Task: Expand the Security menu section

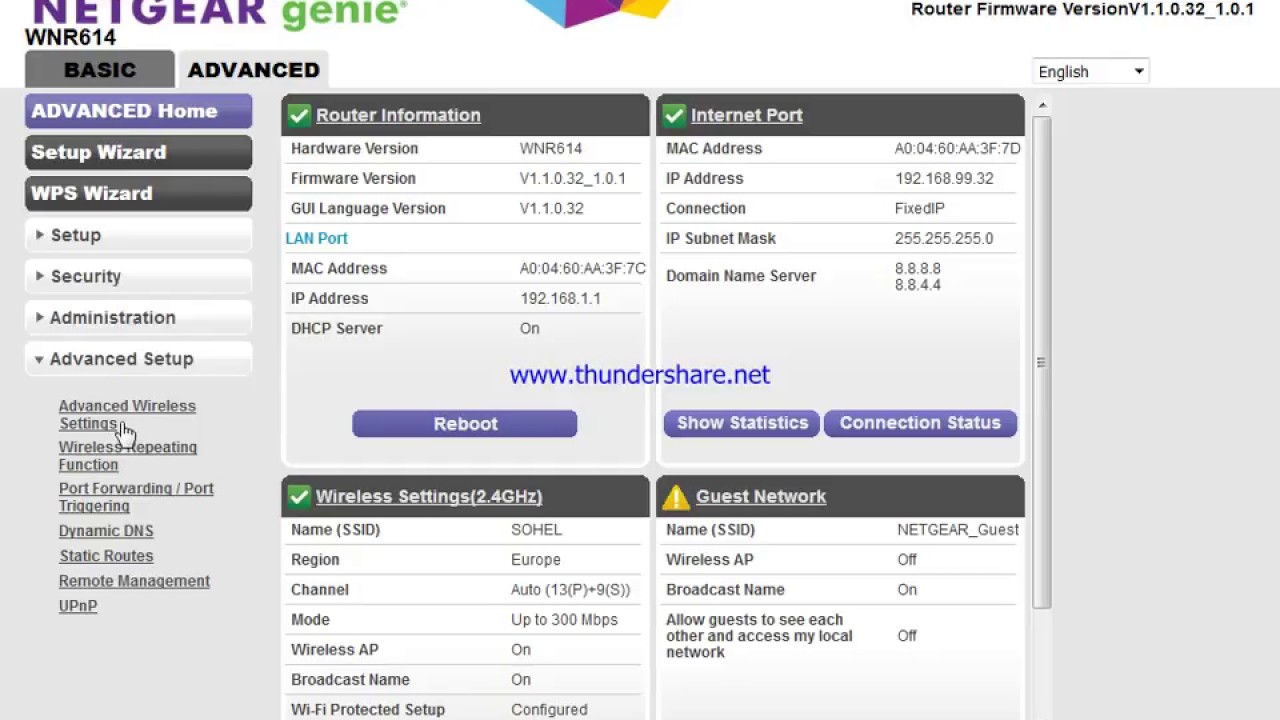Action: click(x=139, y=276)
